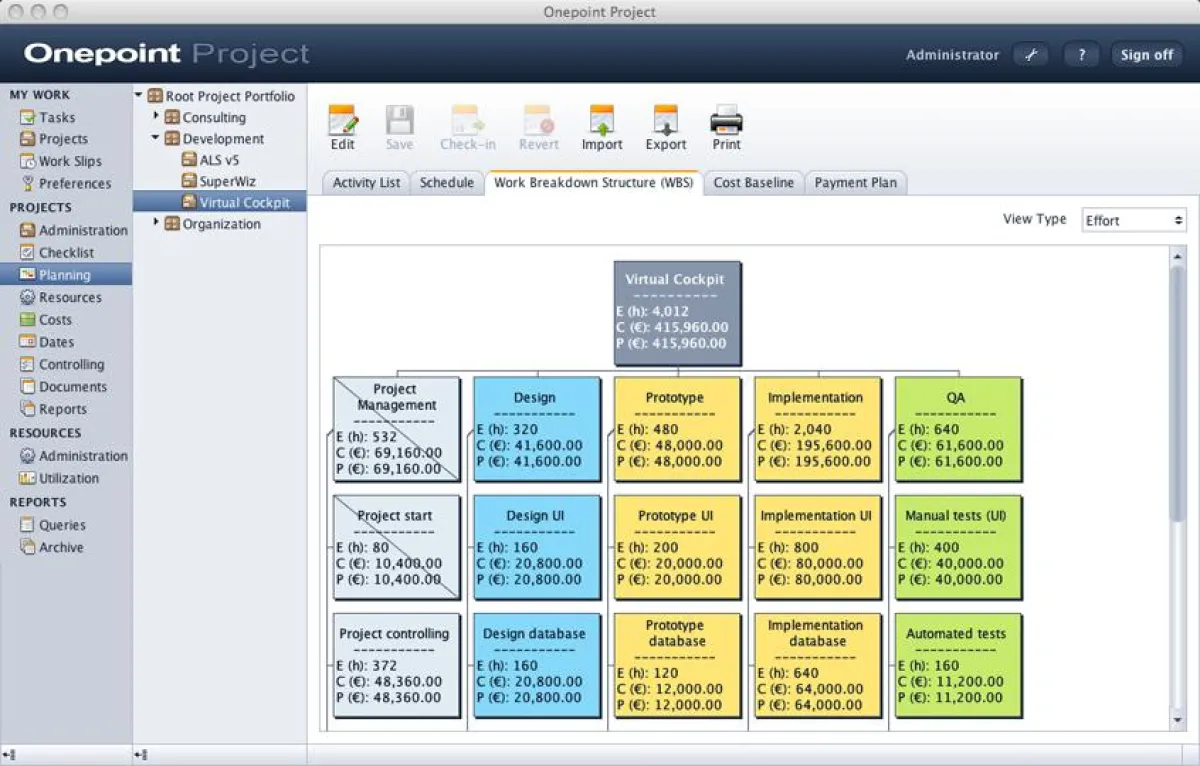
Task: Click the Edit toolbar icon
Action: (x=342, y=120)
